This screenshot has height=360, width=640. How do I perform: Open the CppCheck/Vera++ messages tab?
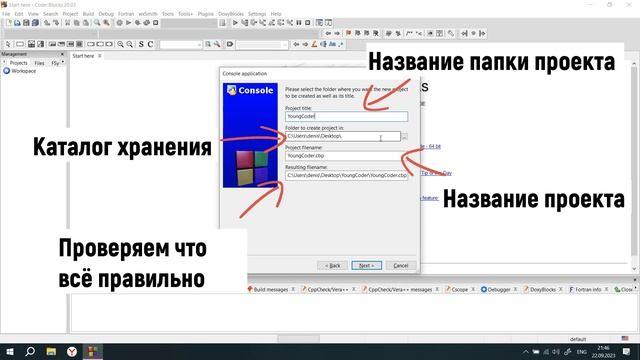tap(400, 289)
